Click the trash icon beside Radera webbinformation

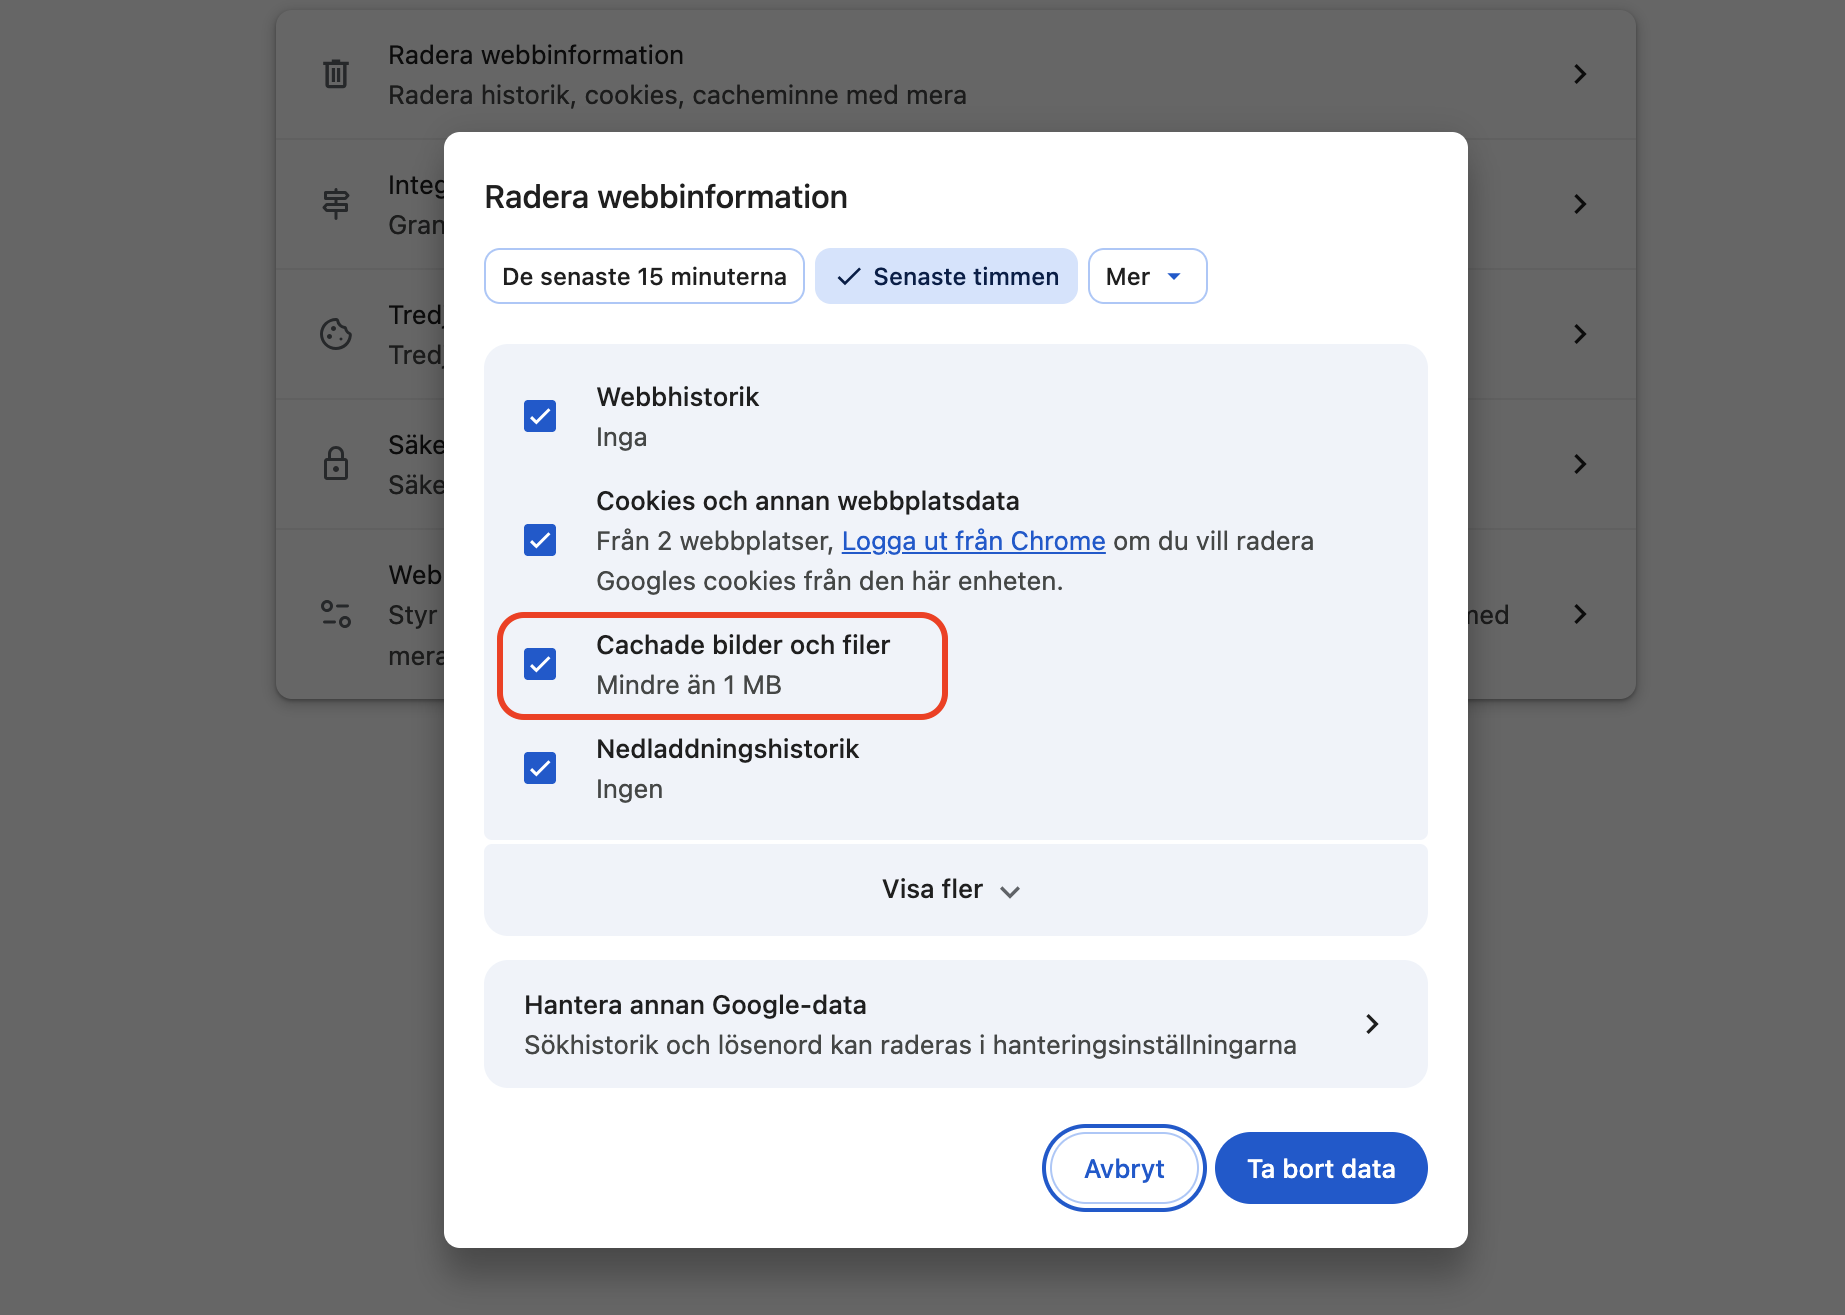[x=336, y=74]
